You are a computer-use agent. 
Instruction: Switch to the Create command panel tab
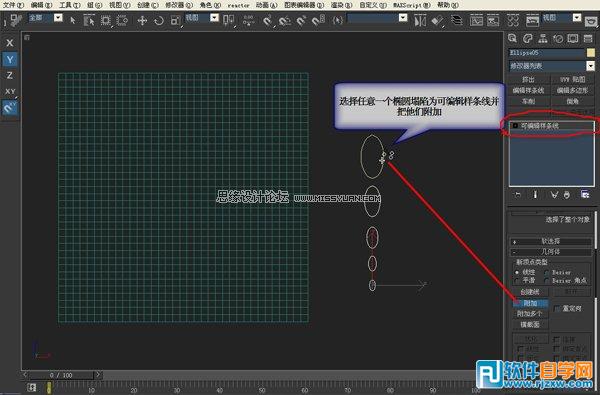pyautogui.click(x=513, y=38)
